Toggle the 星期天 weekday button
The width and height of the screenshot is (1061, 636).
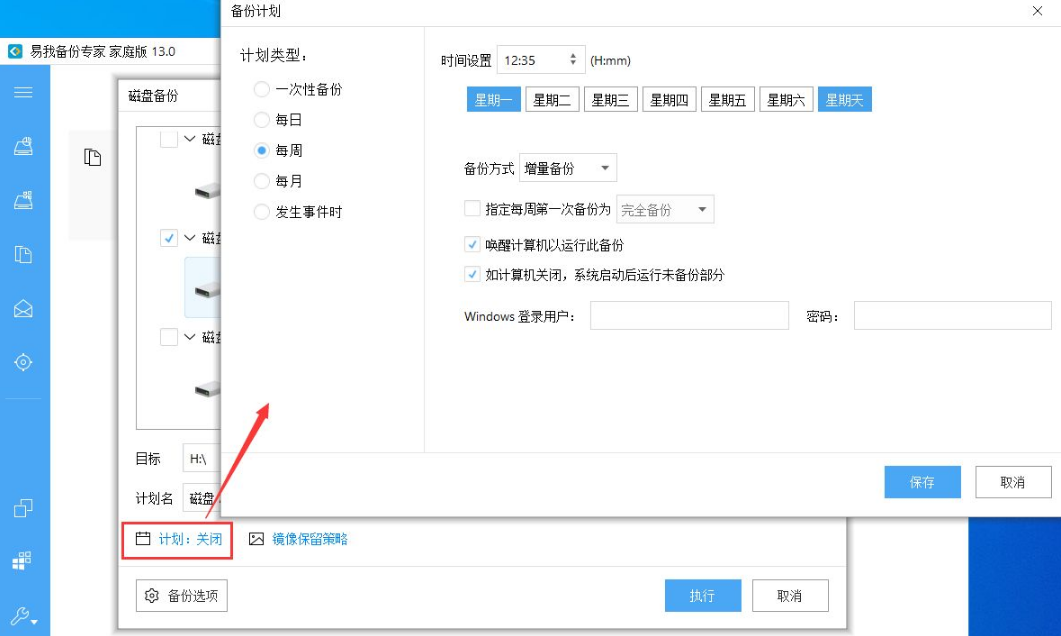click(x=844, y=99)
